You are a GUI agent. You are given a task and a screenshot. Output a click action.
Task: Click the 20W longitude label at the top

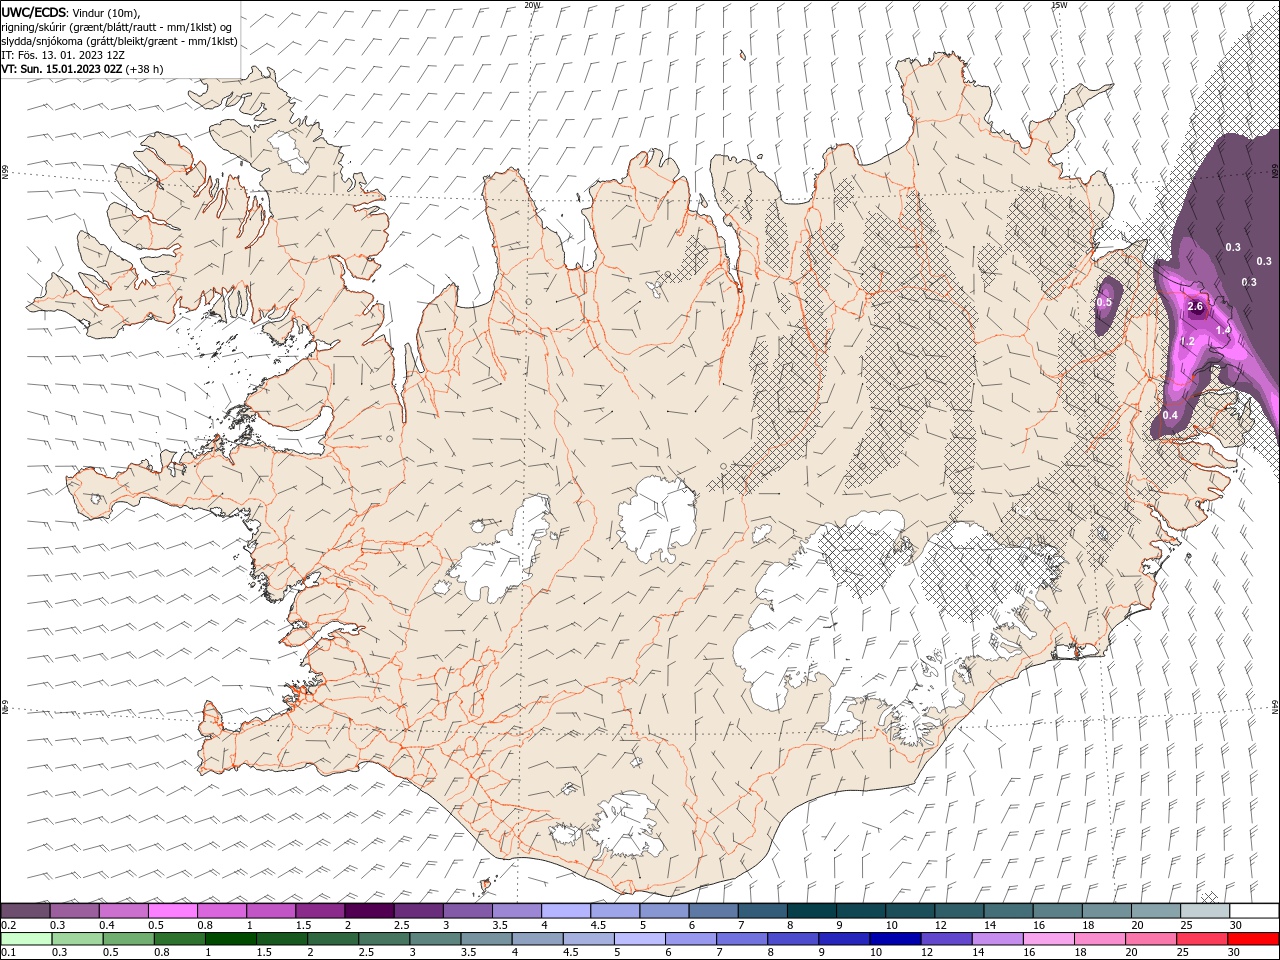pos(532,5)
